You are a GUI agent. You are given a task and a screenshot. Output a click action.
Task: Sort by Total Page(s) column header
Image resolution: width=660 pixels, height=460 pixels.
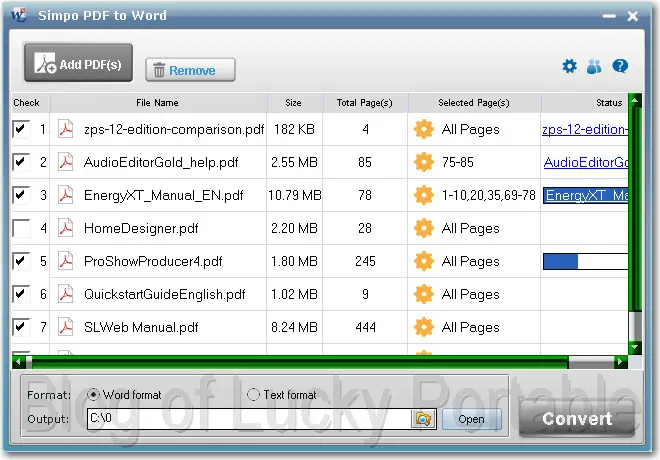point(365,103)
